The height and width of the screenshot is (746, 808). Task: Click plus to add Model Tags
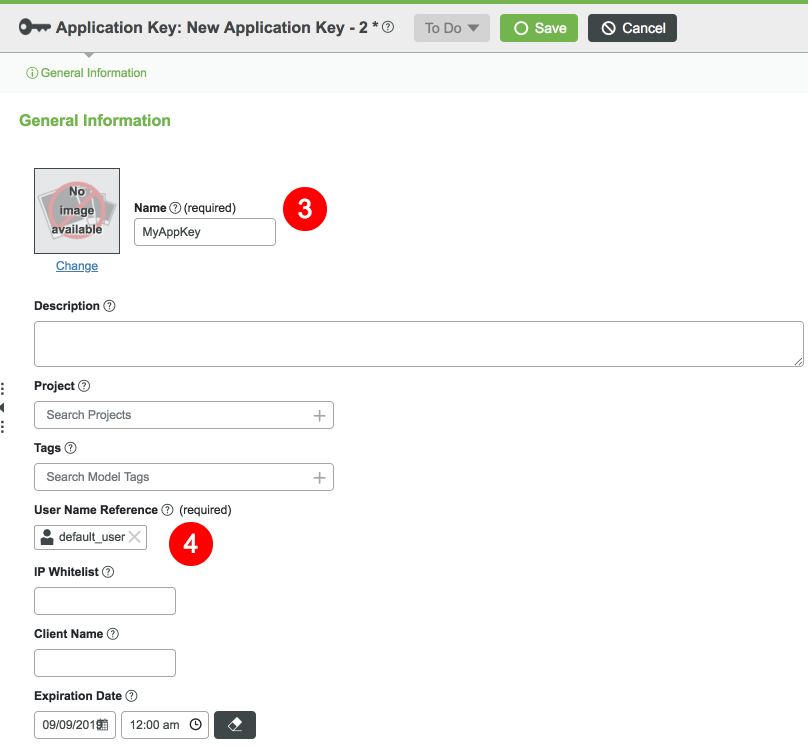pyautogui.click(x=319, y=477)
